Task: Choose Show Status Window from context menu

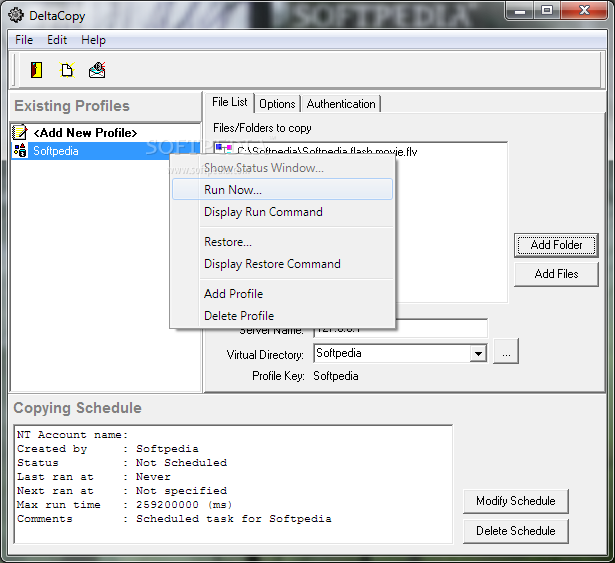Action: pos(282,168)
